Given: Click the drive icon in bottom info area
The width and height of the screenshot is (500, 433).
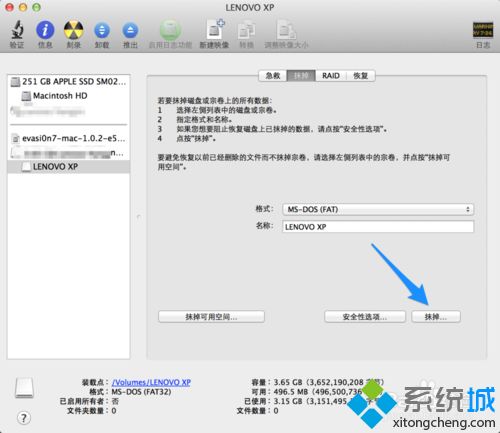Looking at the screenshot, I should pos(24,388).
